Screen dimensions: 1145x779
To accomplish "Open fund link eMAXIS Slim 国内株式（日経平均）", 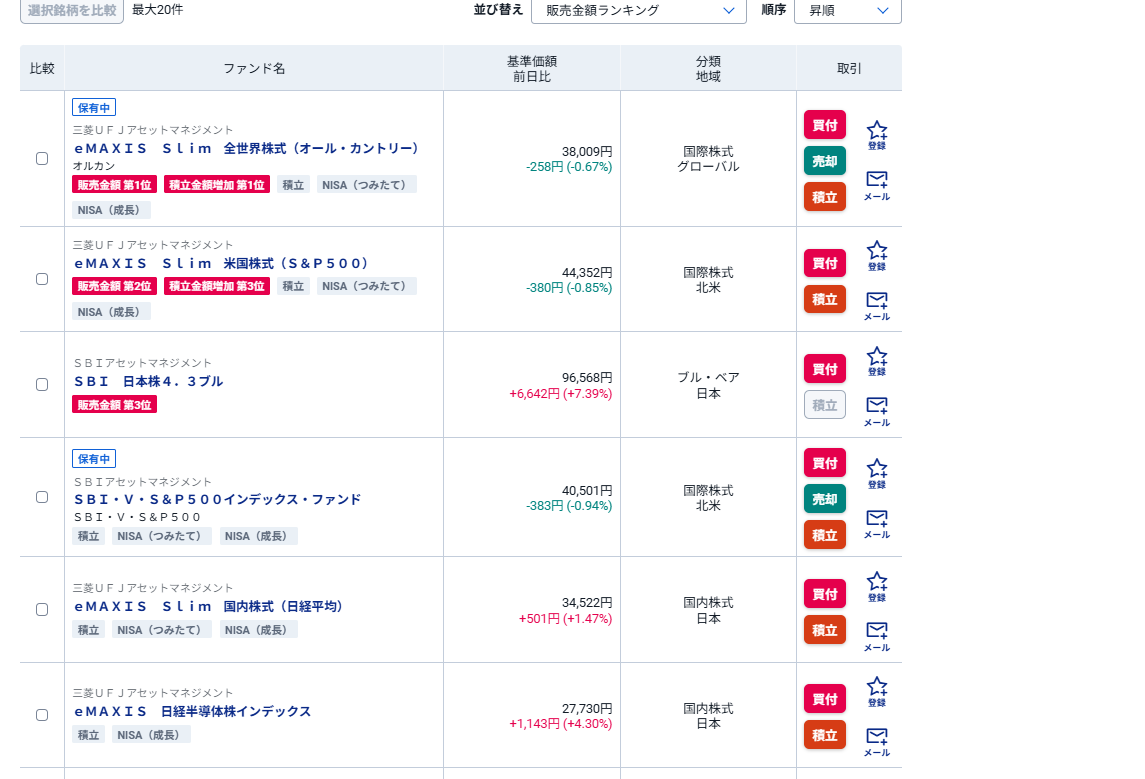I will click(209, 607).
